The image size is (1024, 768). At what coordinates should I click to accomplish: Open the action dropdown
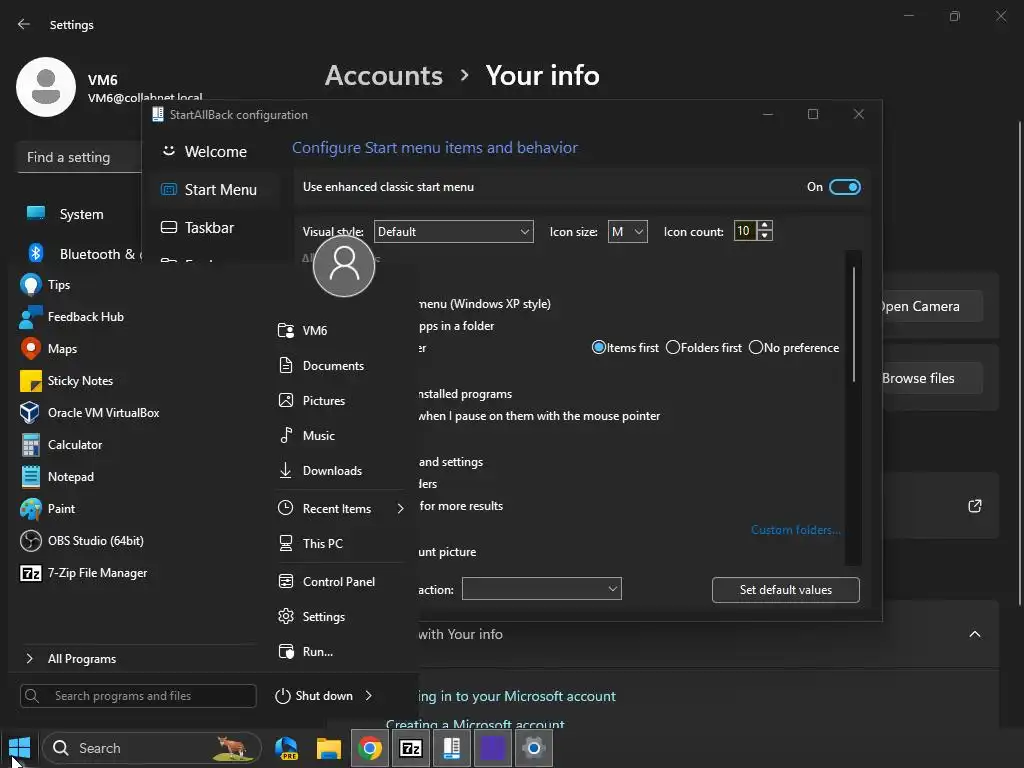[x=541, y=589]
